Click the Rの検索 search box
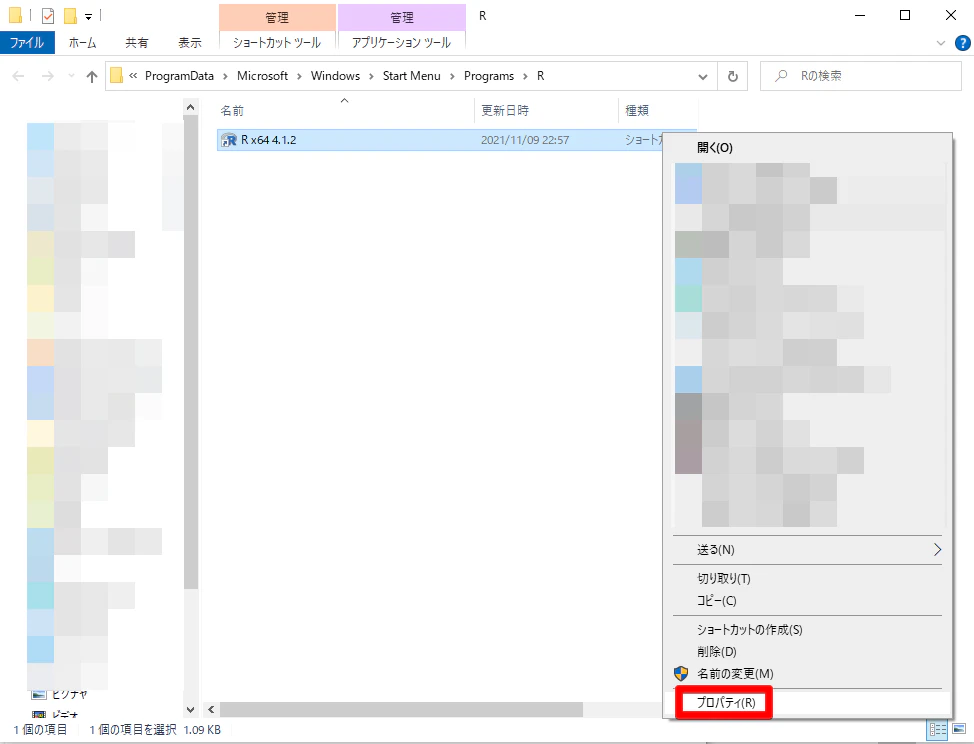Viewport: 974px width, 744px height. click(x=860, y=76)
